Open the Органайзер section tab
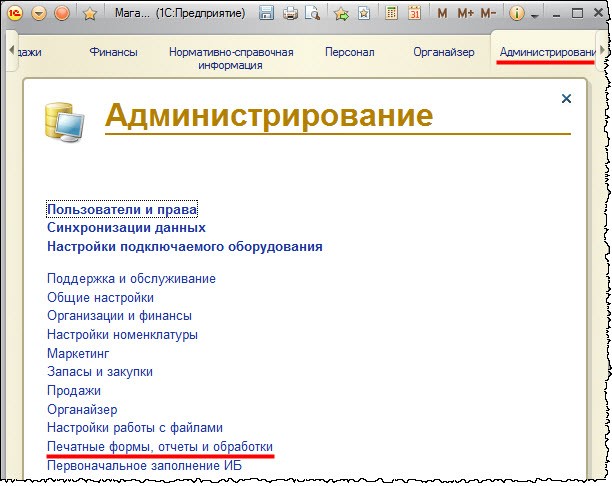Screen dimensions: 612x486 point(444,52)
